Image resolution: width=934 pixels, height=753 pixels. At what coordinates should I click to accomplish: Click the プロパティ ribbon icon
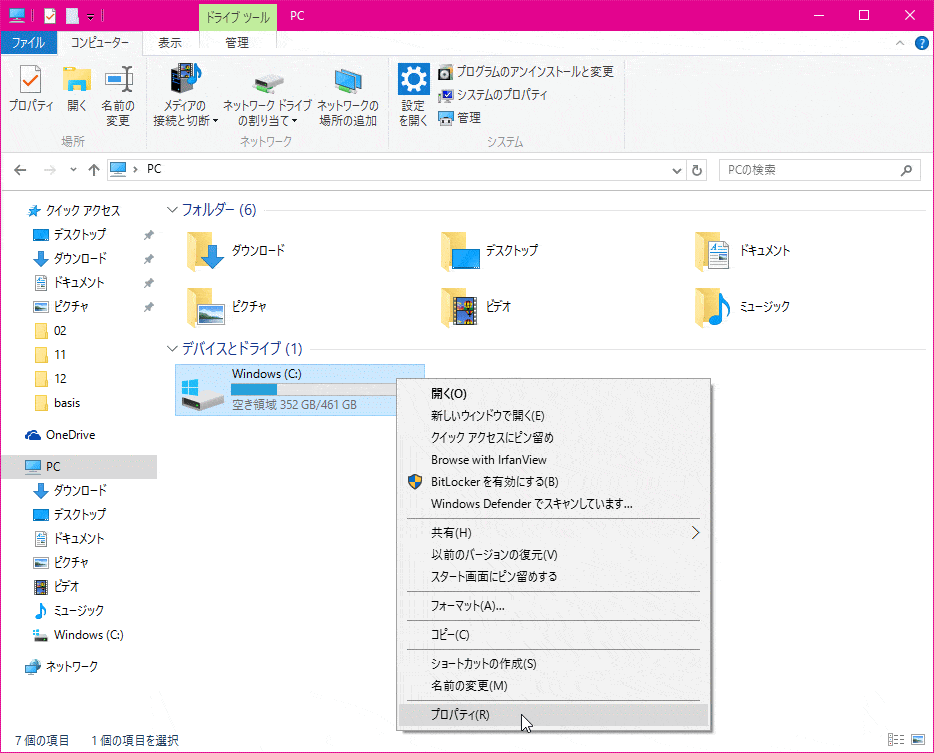click(x=30, y=88)
